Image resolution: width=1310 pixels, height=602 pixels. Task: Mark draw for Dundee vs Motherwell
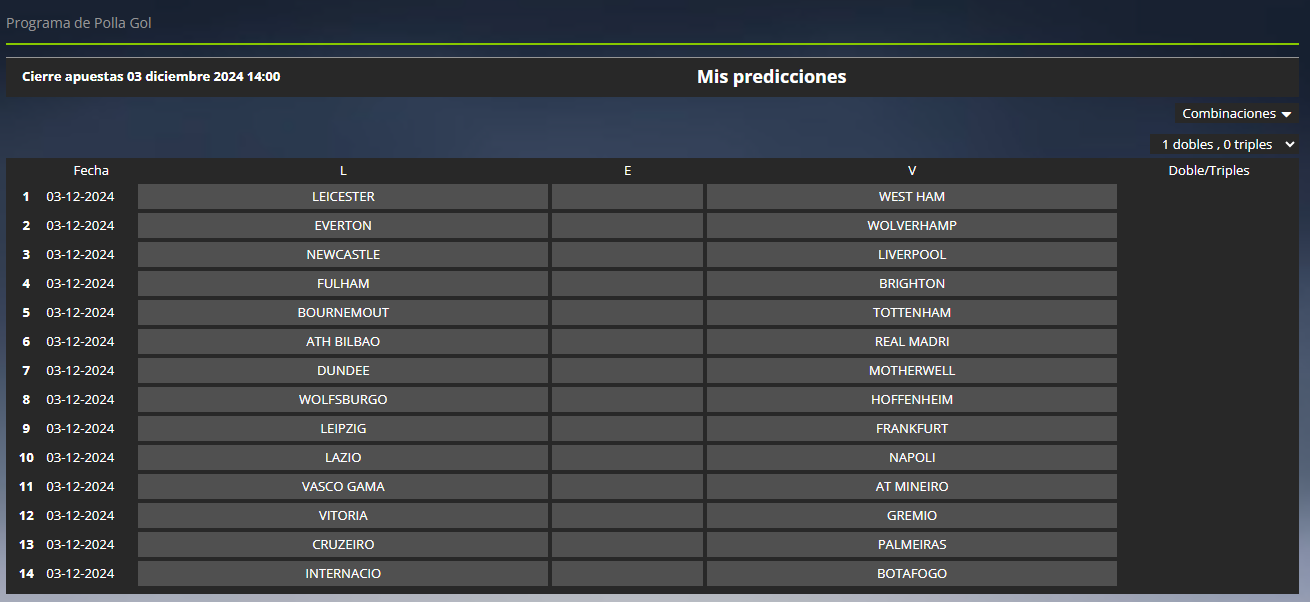tap(627, 371)
